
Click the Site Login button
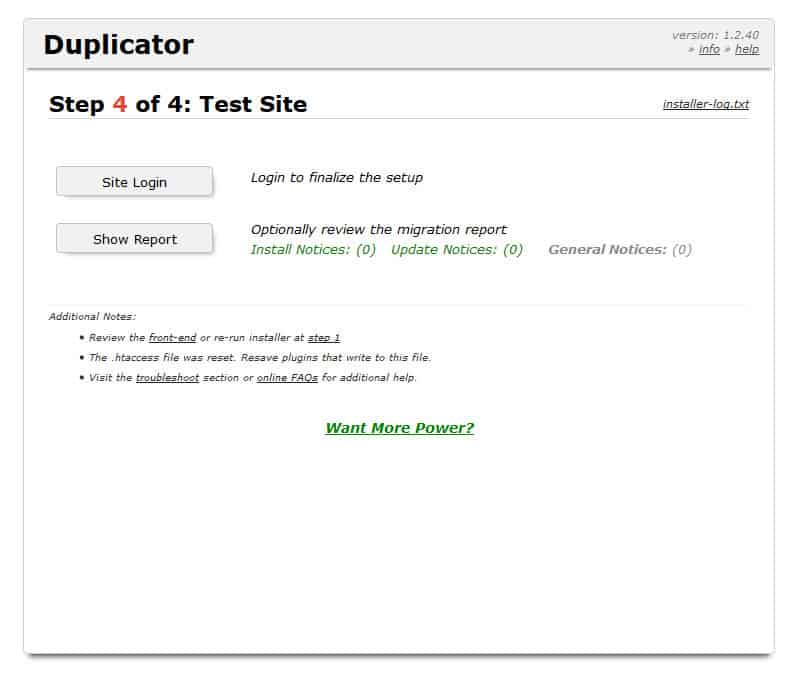coord(134,182)
